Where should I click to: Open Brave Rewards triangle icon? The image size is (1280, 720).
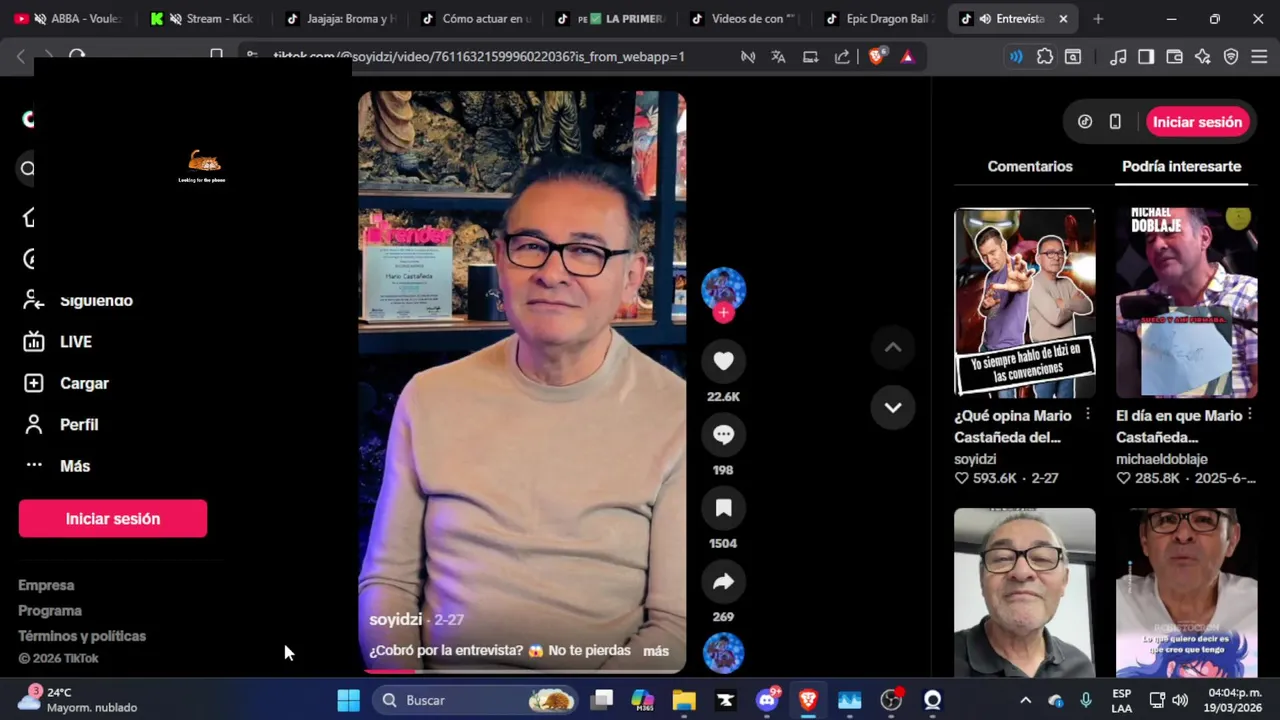pyautogui.click(x=907, y=57)
